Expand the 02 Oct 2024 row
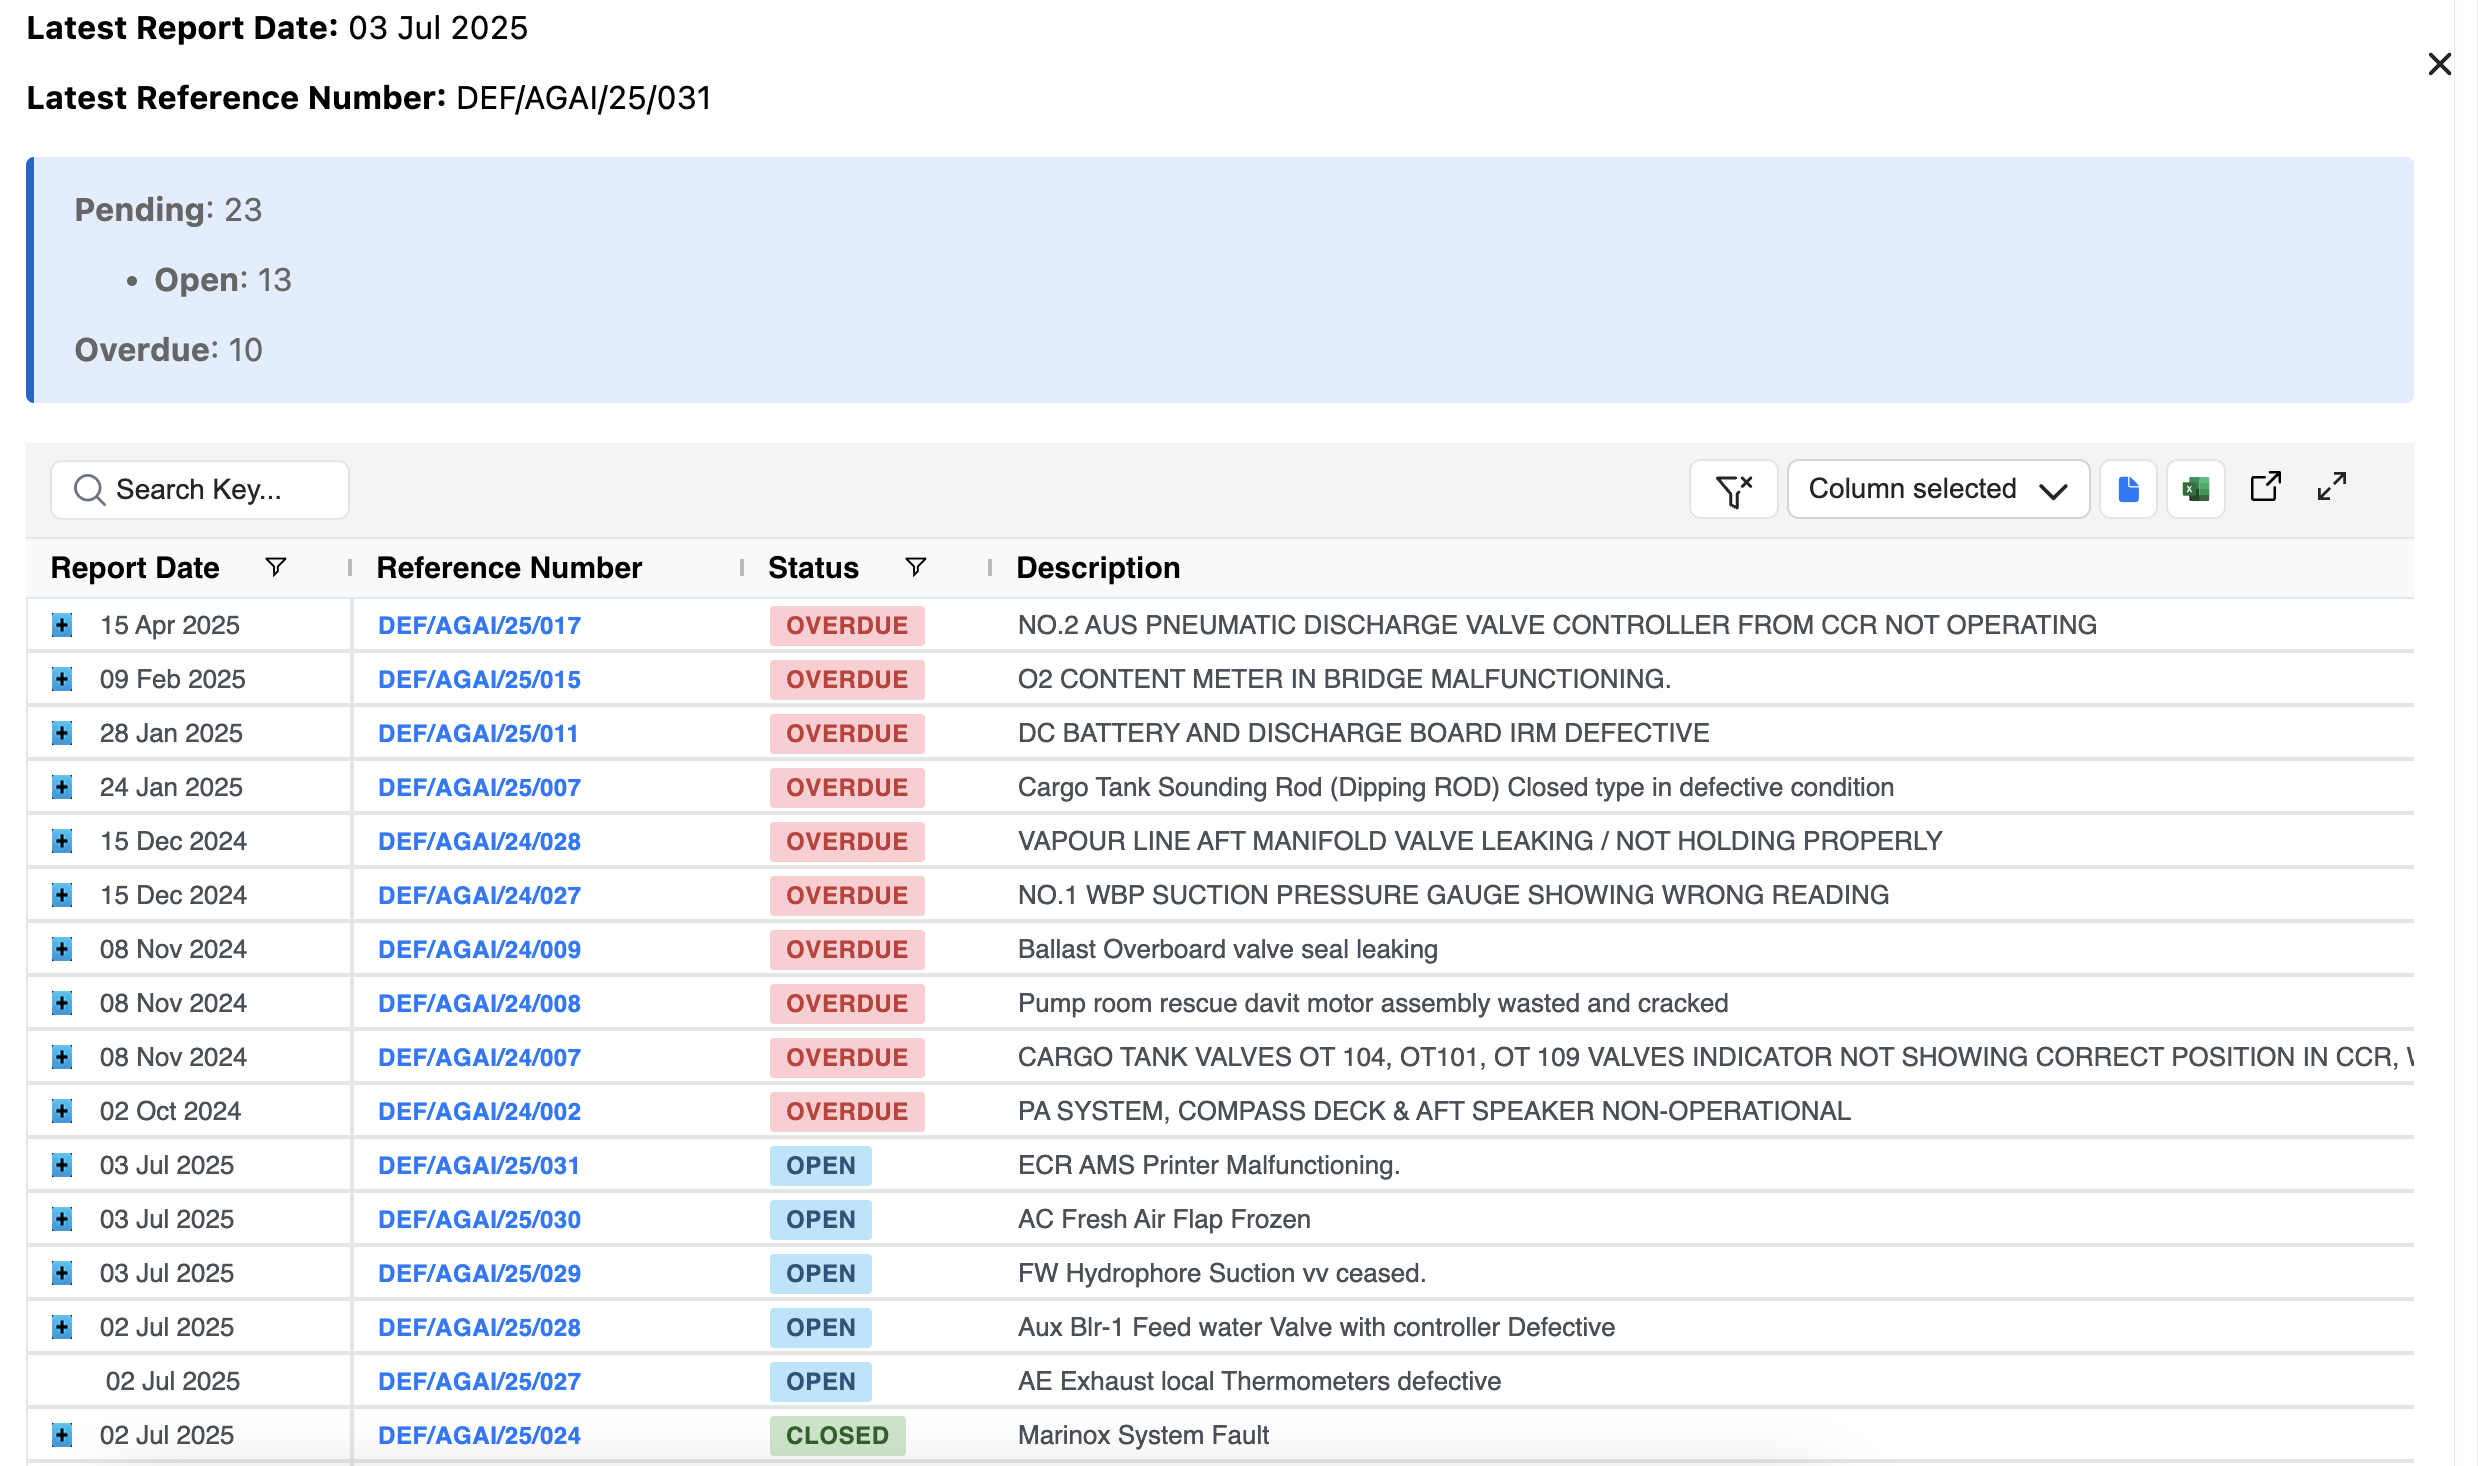This screenshot has height=1466, width=2478. (62, 1112)
